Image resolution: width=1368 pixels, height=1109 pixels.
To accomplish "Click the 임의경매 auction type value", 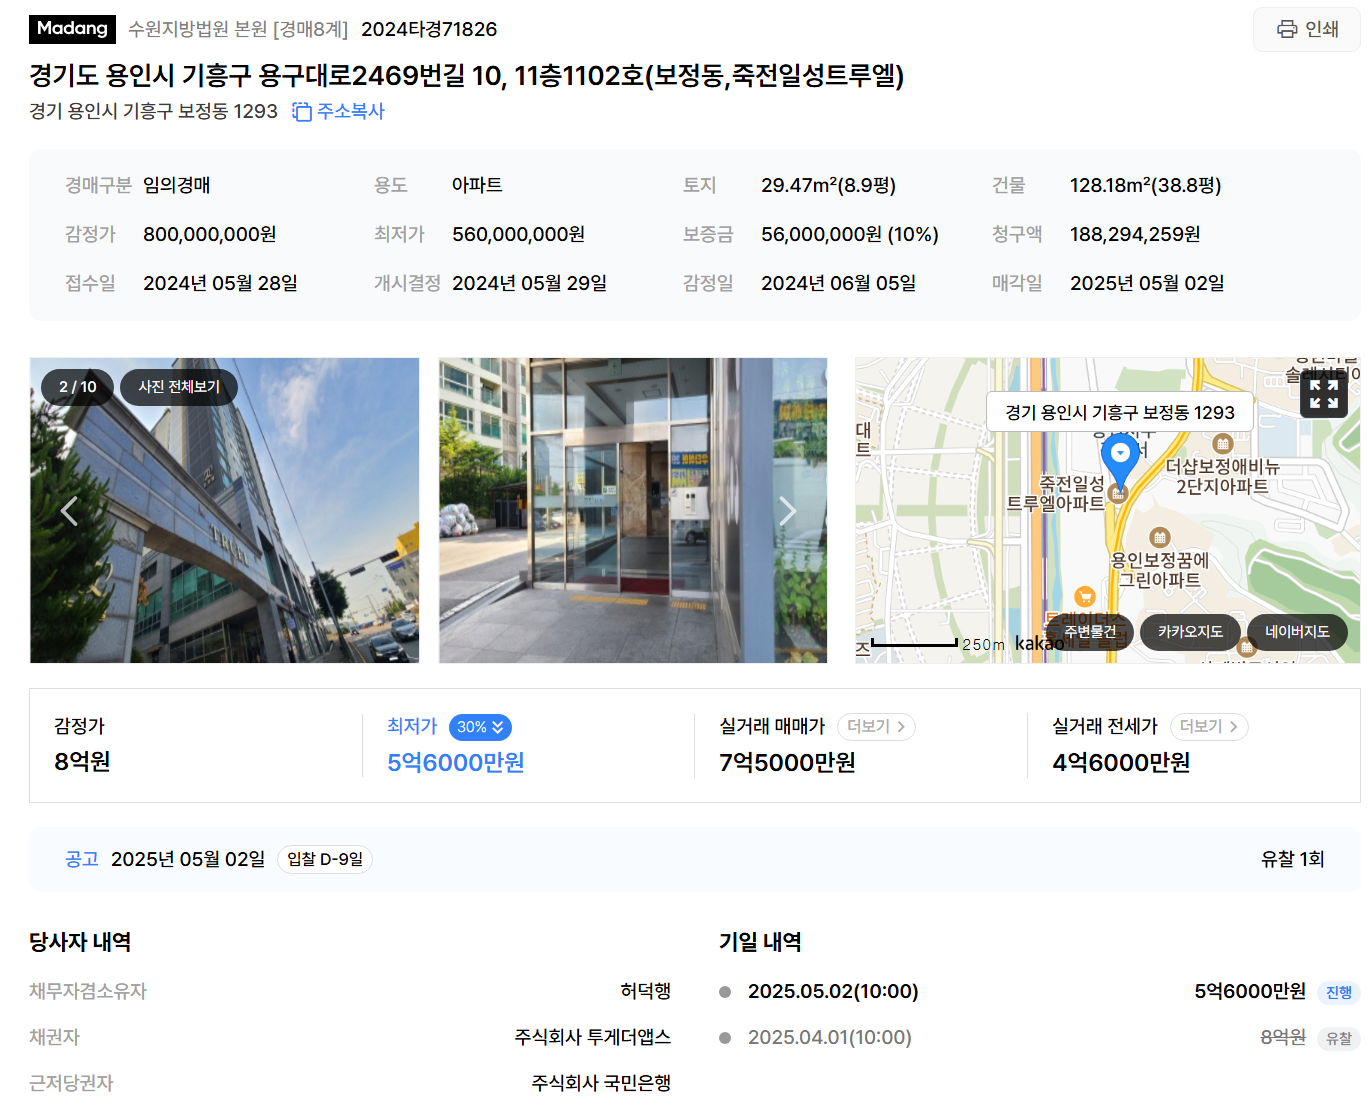I will pyautogui.click(x=177, y=185).
